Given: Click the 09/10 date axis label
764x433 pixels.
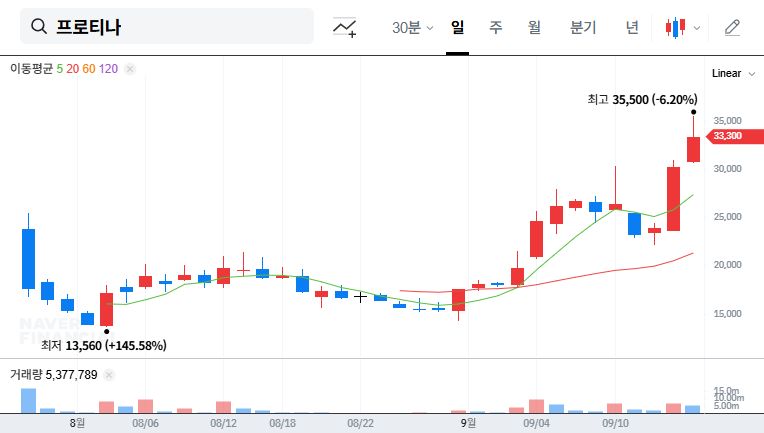Looking at the screenshot, I should [615, 423].
